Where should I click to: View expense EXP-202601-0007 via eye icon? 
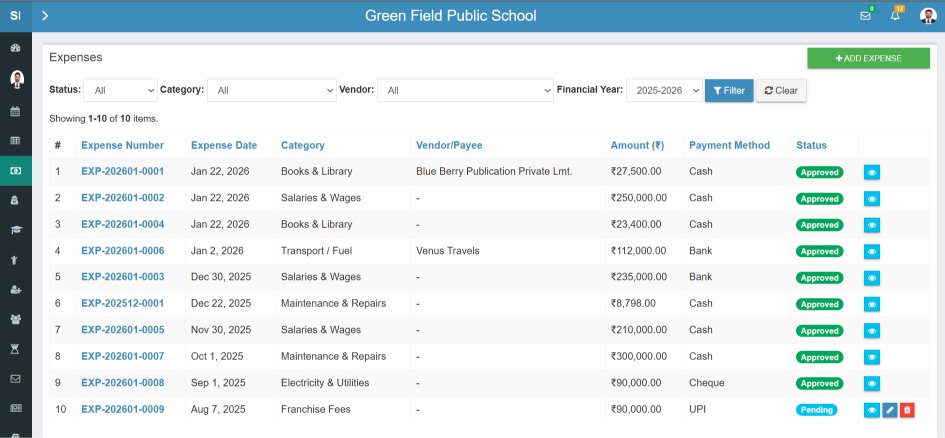pyautogui.click(x=871, y=357)
